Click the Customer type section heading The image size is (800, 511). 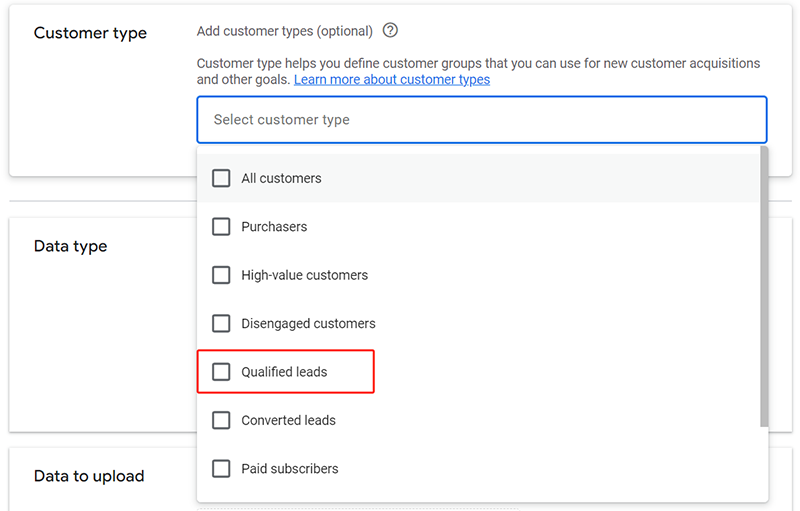pos(90,33)
